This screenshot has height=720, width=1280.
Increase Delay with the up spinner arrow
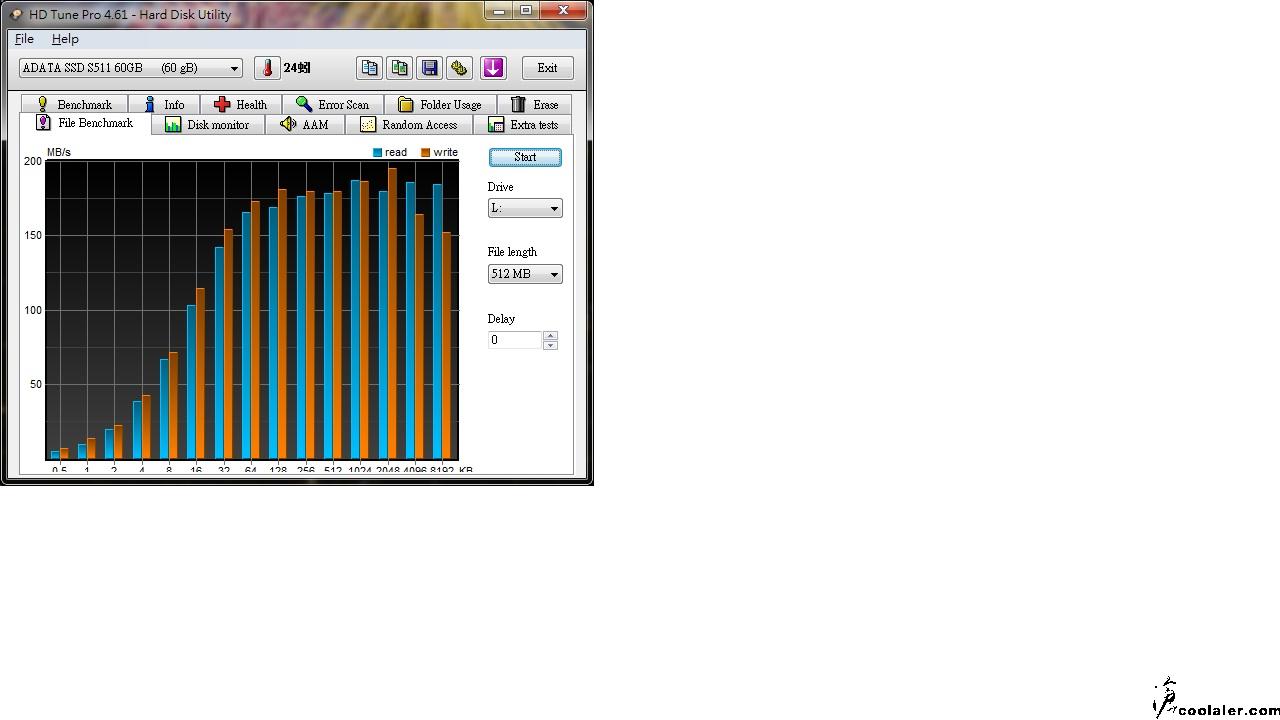coord(550,336)
